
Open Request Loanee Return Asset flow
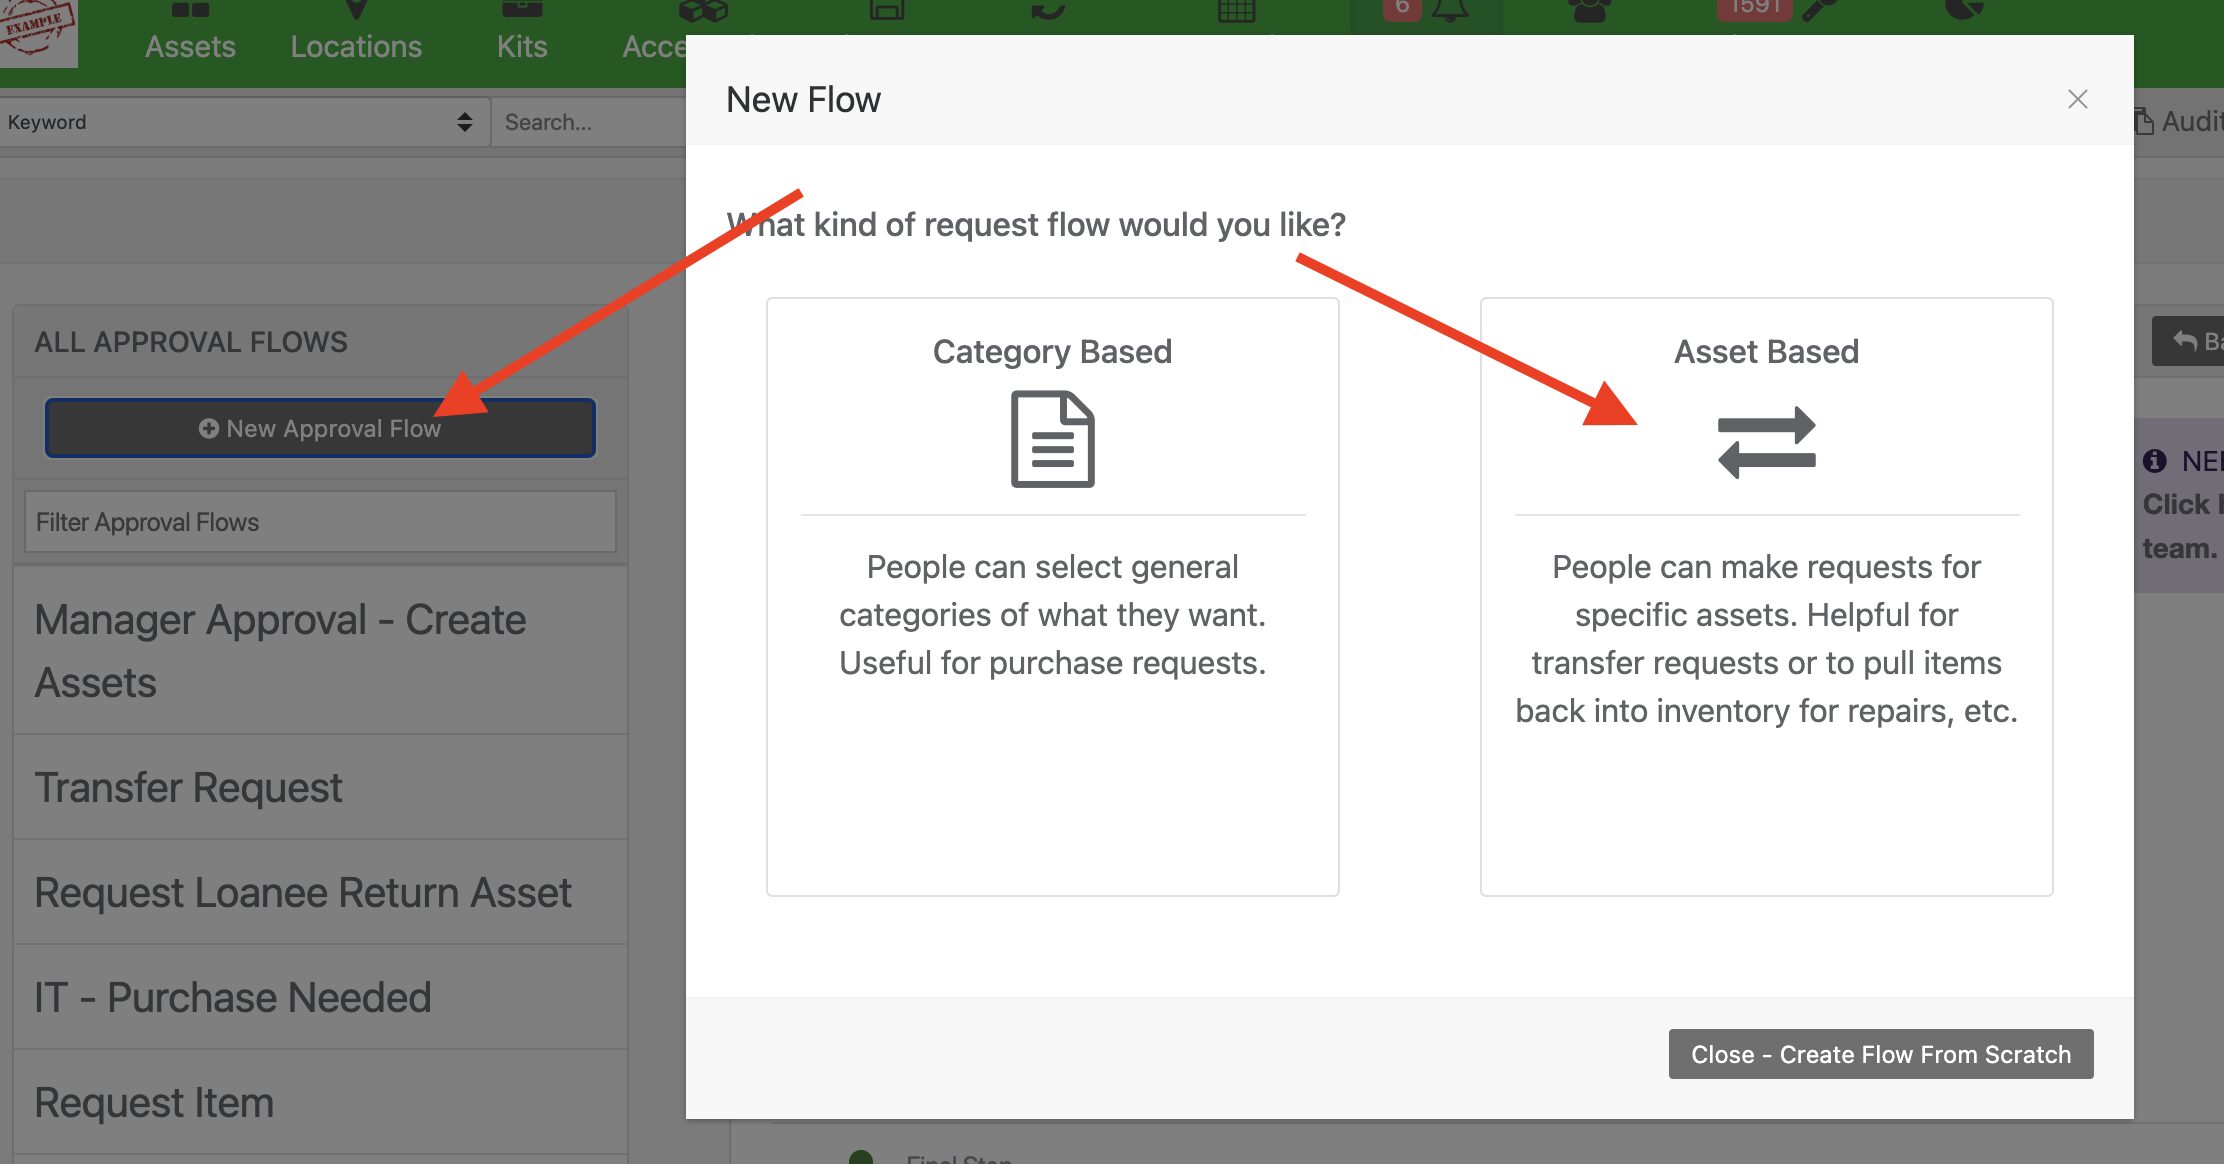(320, 893)
